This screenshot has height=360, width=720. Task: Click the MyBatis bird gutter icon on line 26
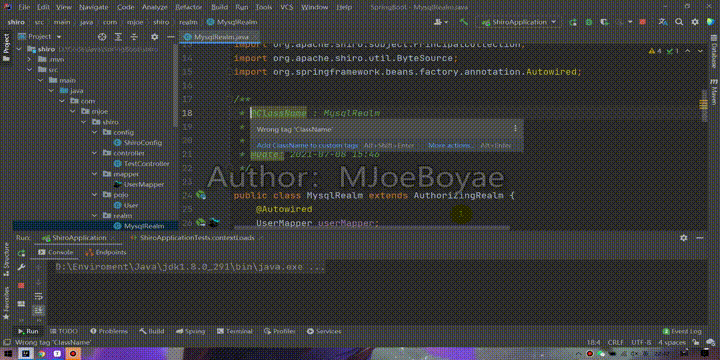[x=214, y=223]
